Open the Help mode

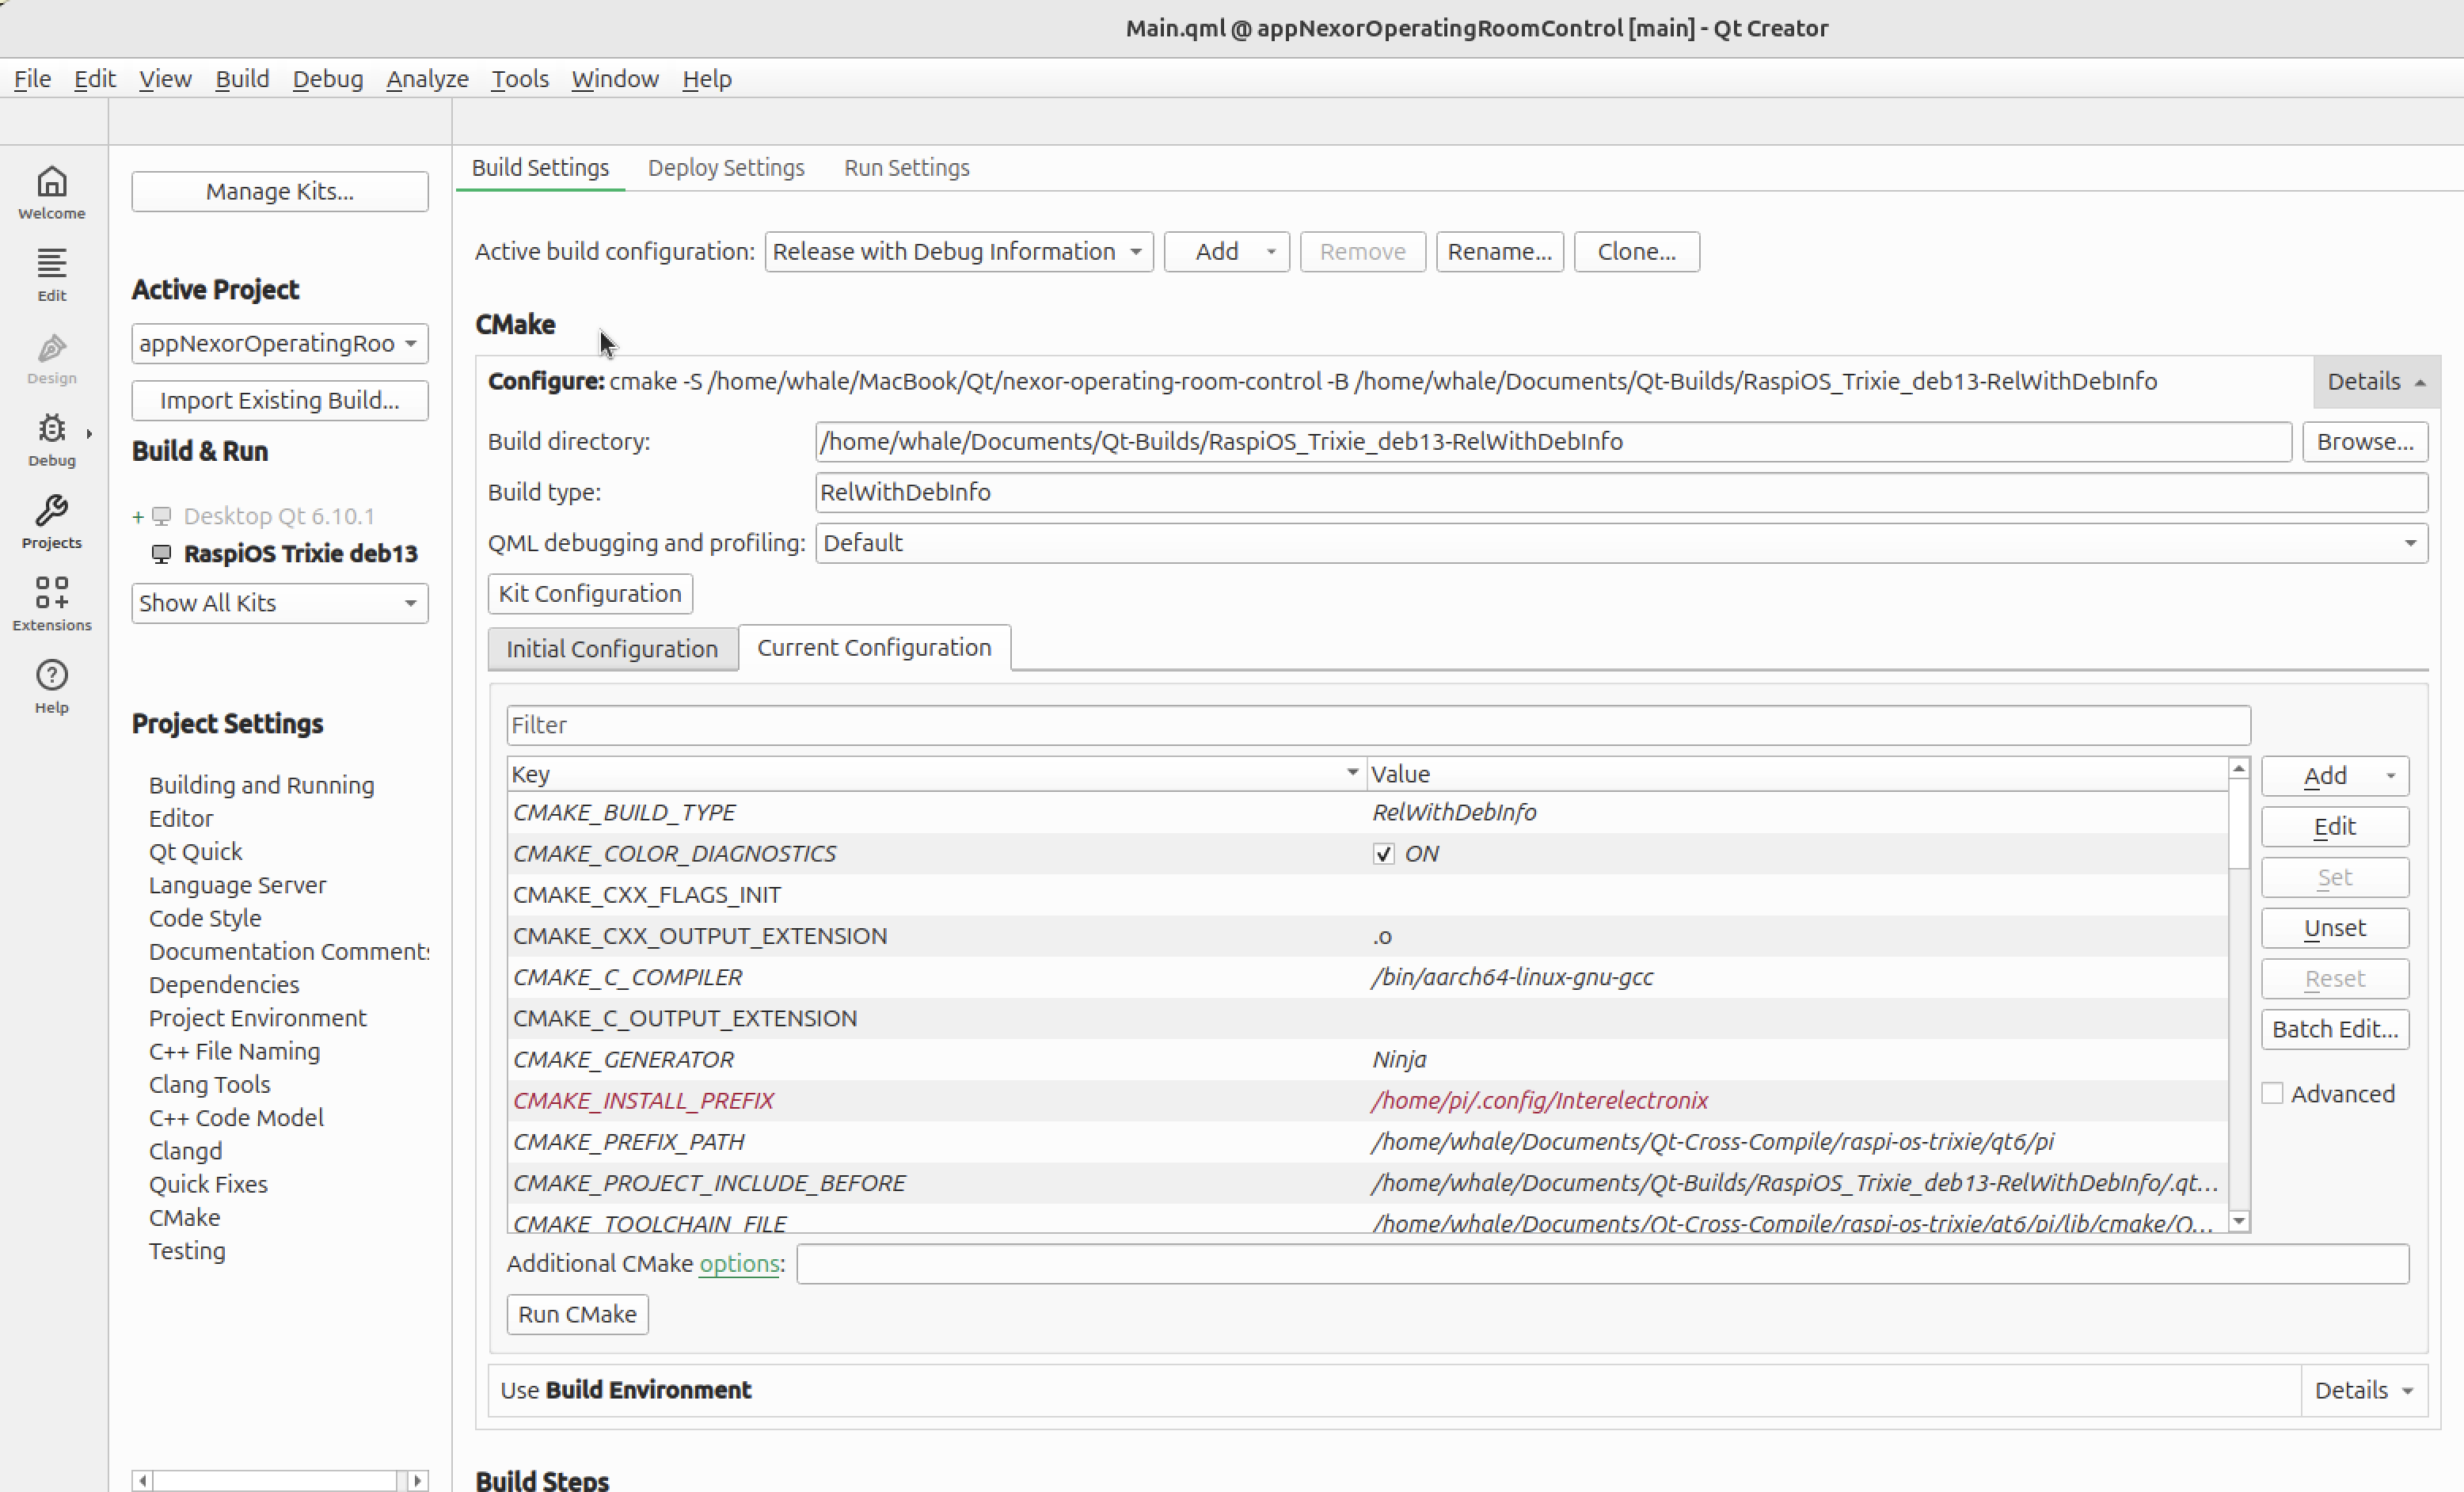[x=51, y=684]
